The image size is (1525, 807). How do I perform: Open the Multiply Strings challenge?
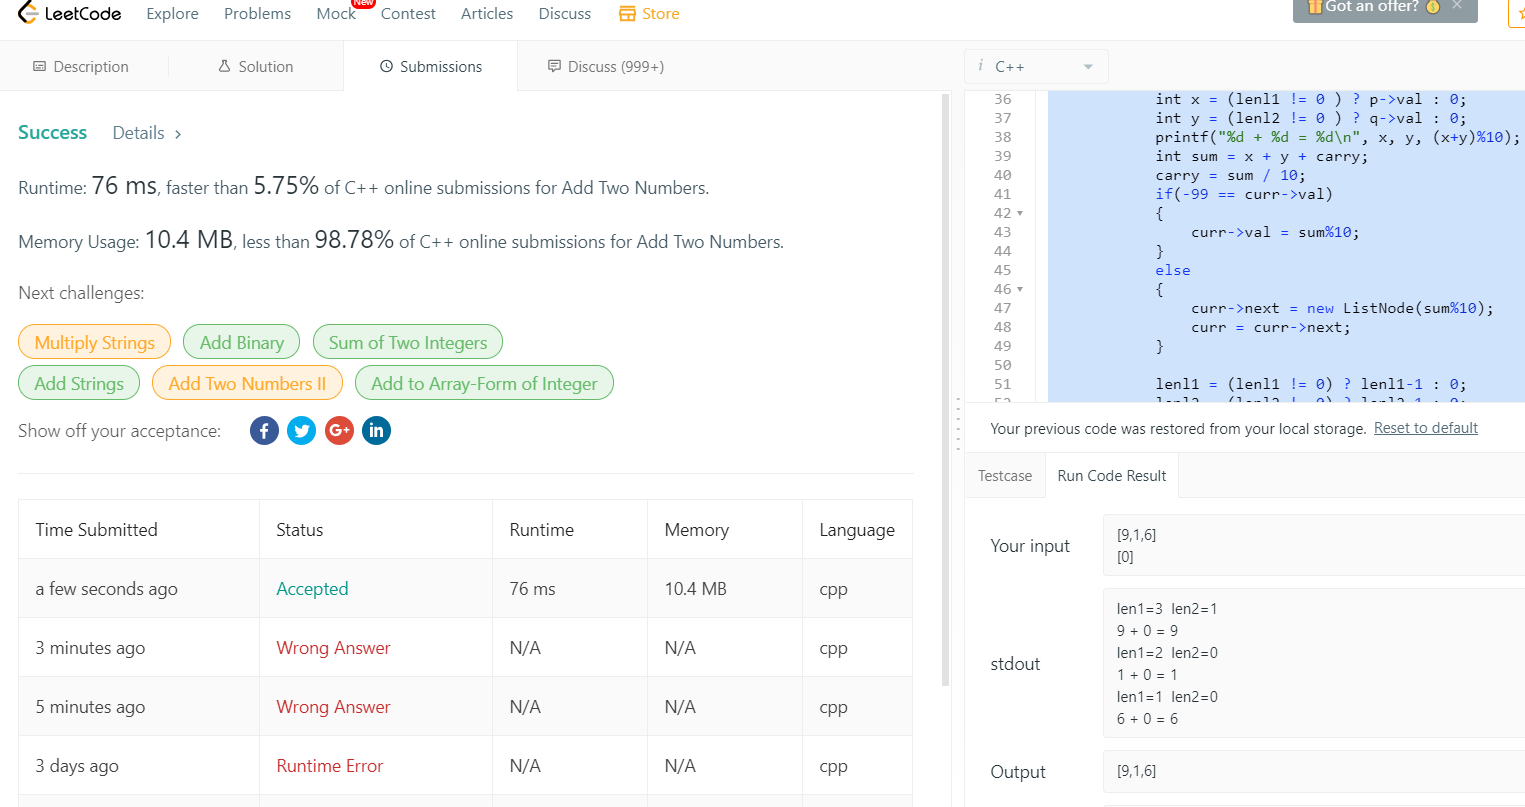click(x=95, y=342)
